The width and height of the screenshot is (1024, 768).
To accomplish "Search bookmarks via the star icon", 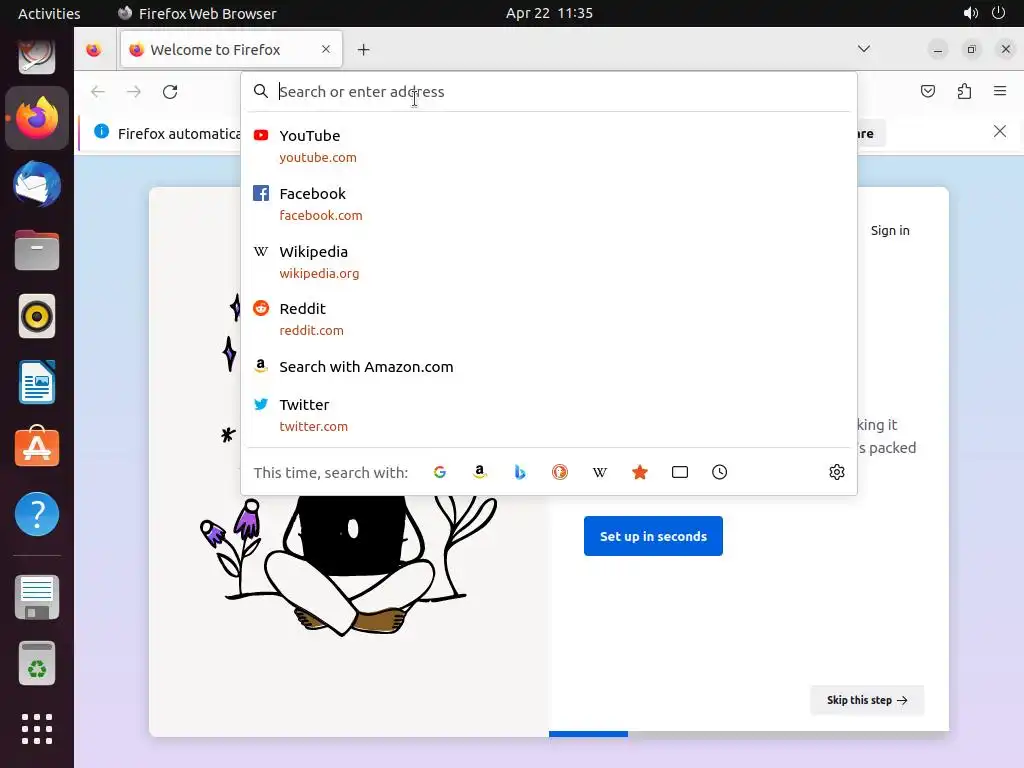I will click(x=640, y=472).
